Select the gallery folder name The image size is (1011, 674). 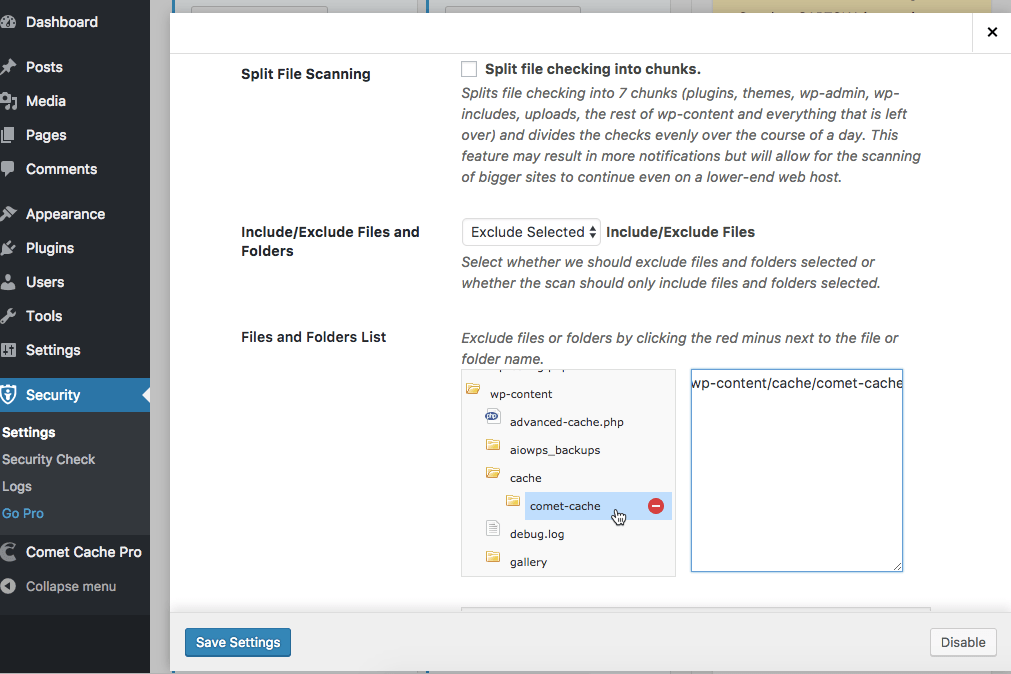click(529, 562)
